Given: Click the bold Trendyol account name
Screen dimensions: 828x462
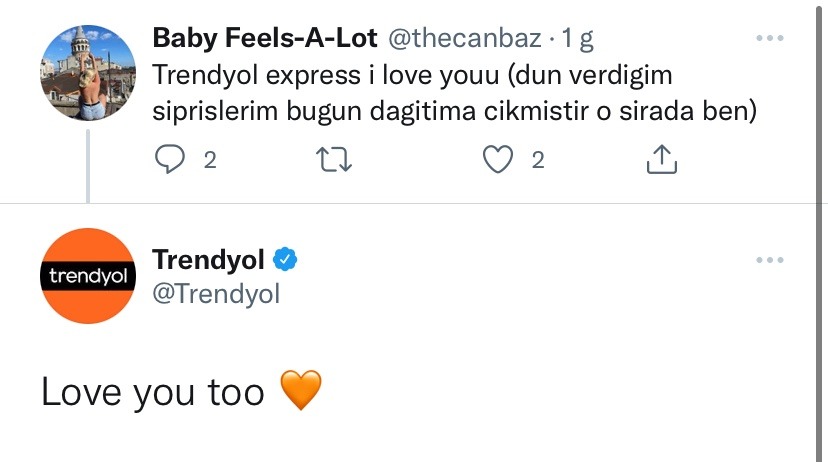Looking at the screenshot, I should coord(208,260).
